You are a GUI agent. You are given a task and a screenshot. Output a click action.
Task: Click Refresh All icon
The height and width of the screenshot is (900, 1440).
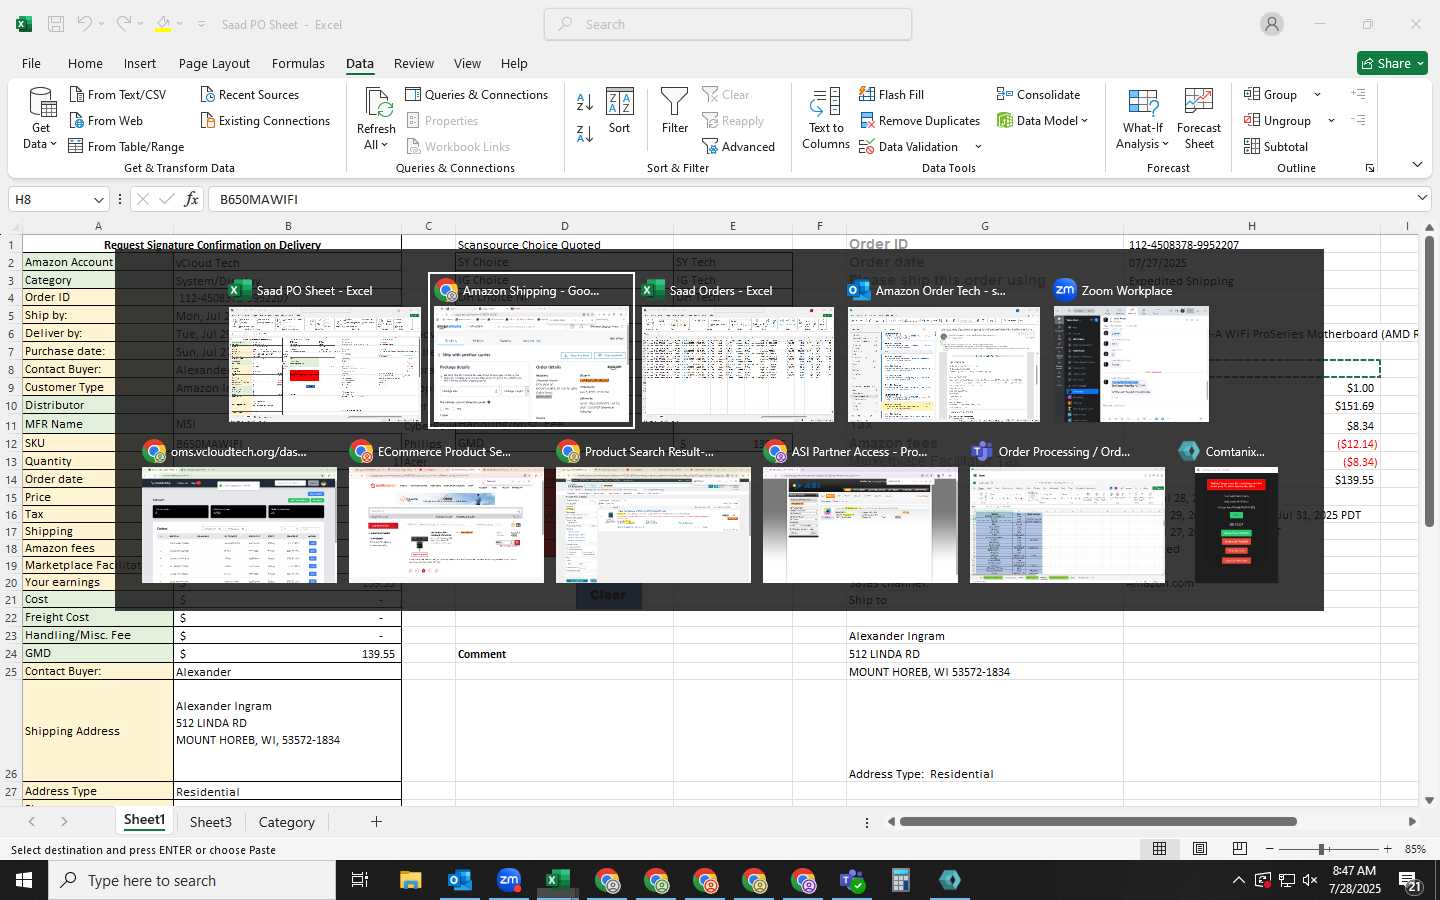click(x=376, y=102)
